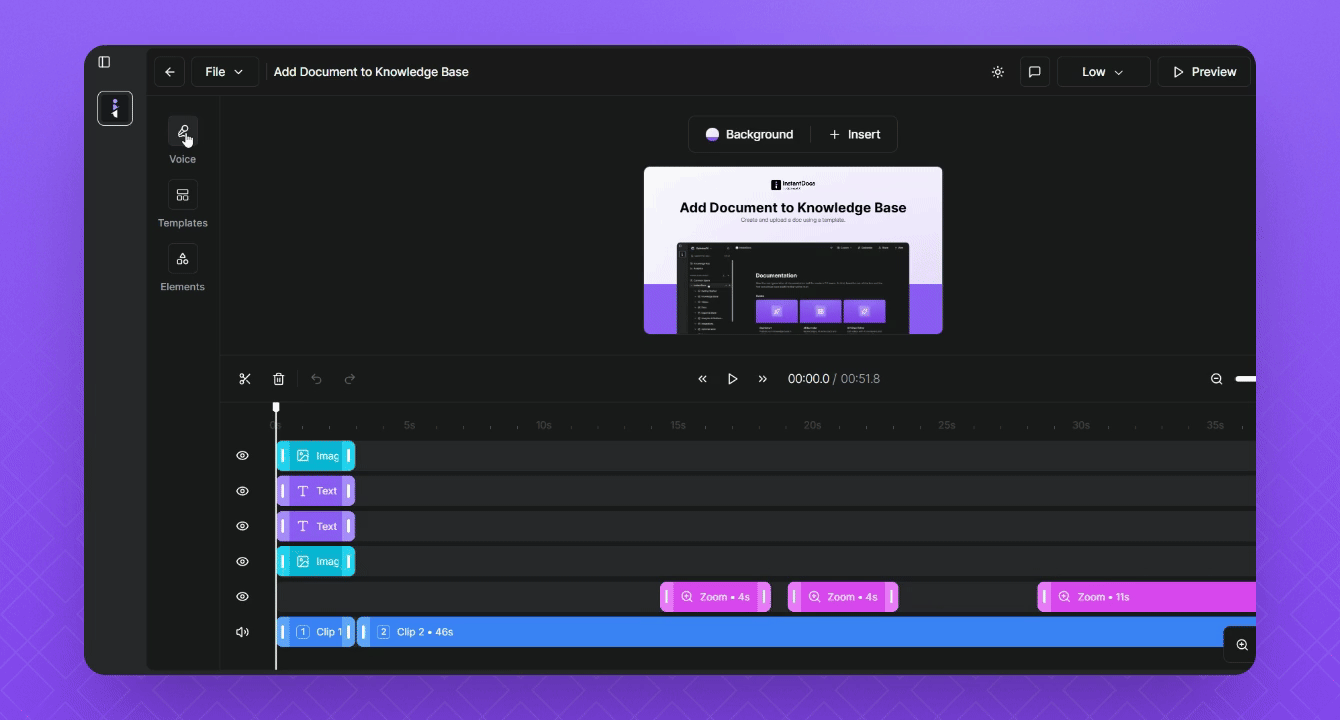This screenshot has height=720, width=1340.
Task: Select the scissors split tool
Action: pyautogui.click(x=245, y=379)
